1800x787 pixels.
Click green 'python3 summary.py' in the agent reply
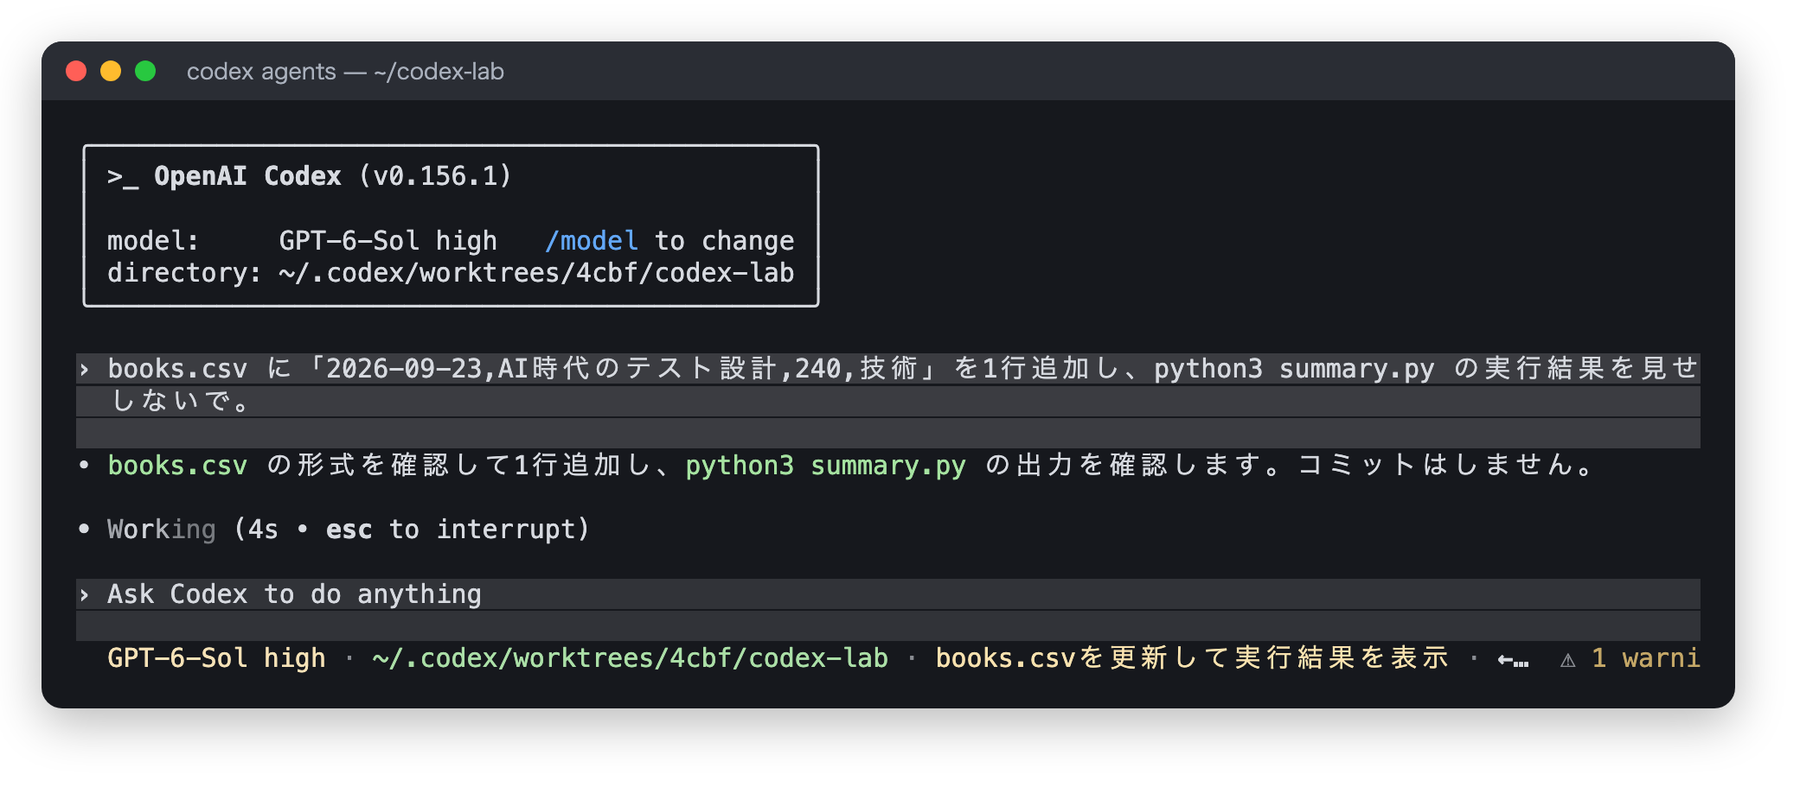point(825,466)
